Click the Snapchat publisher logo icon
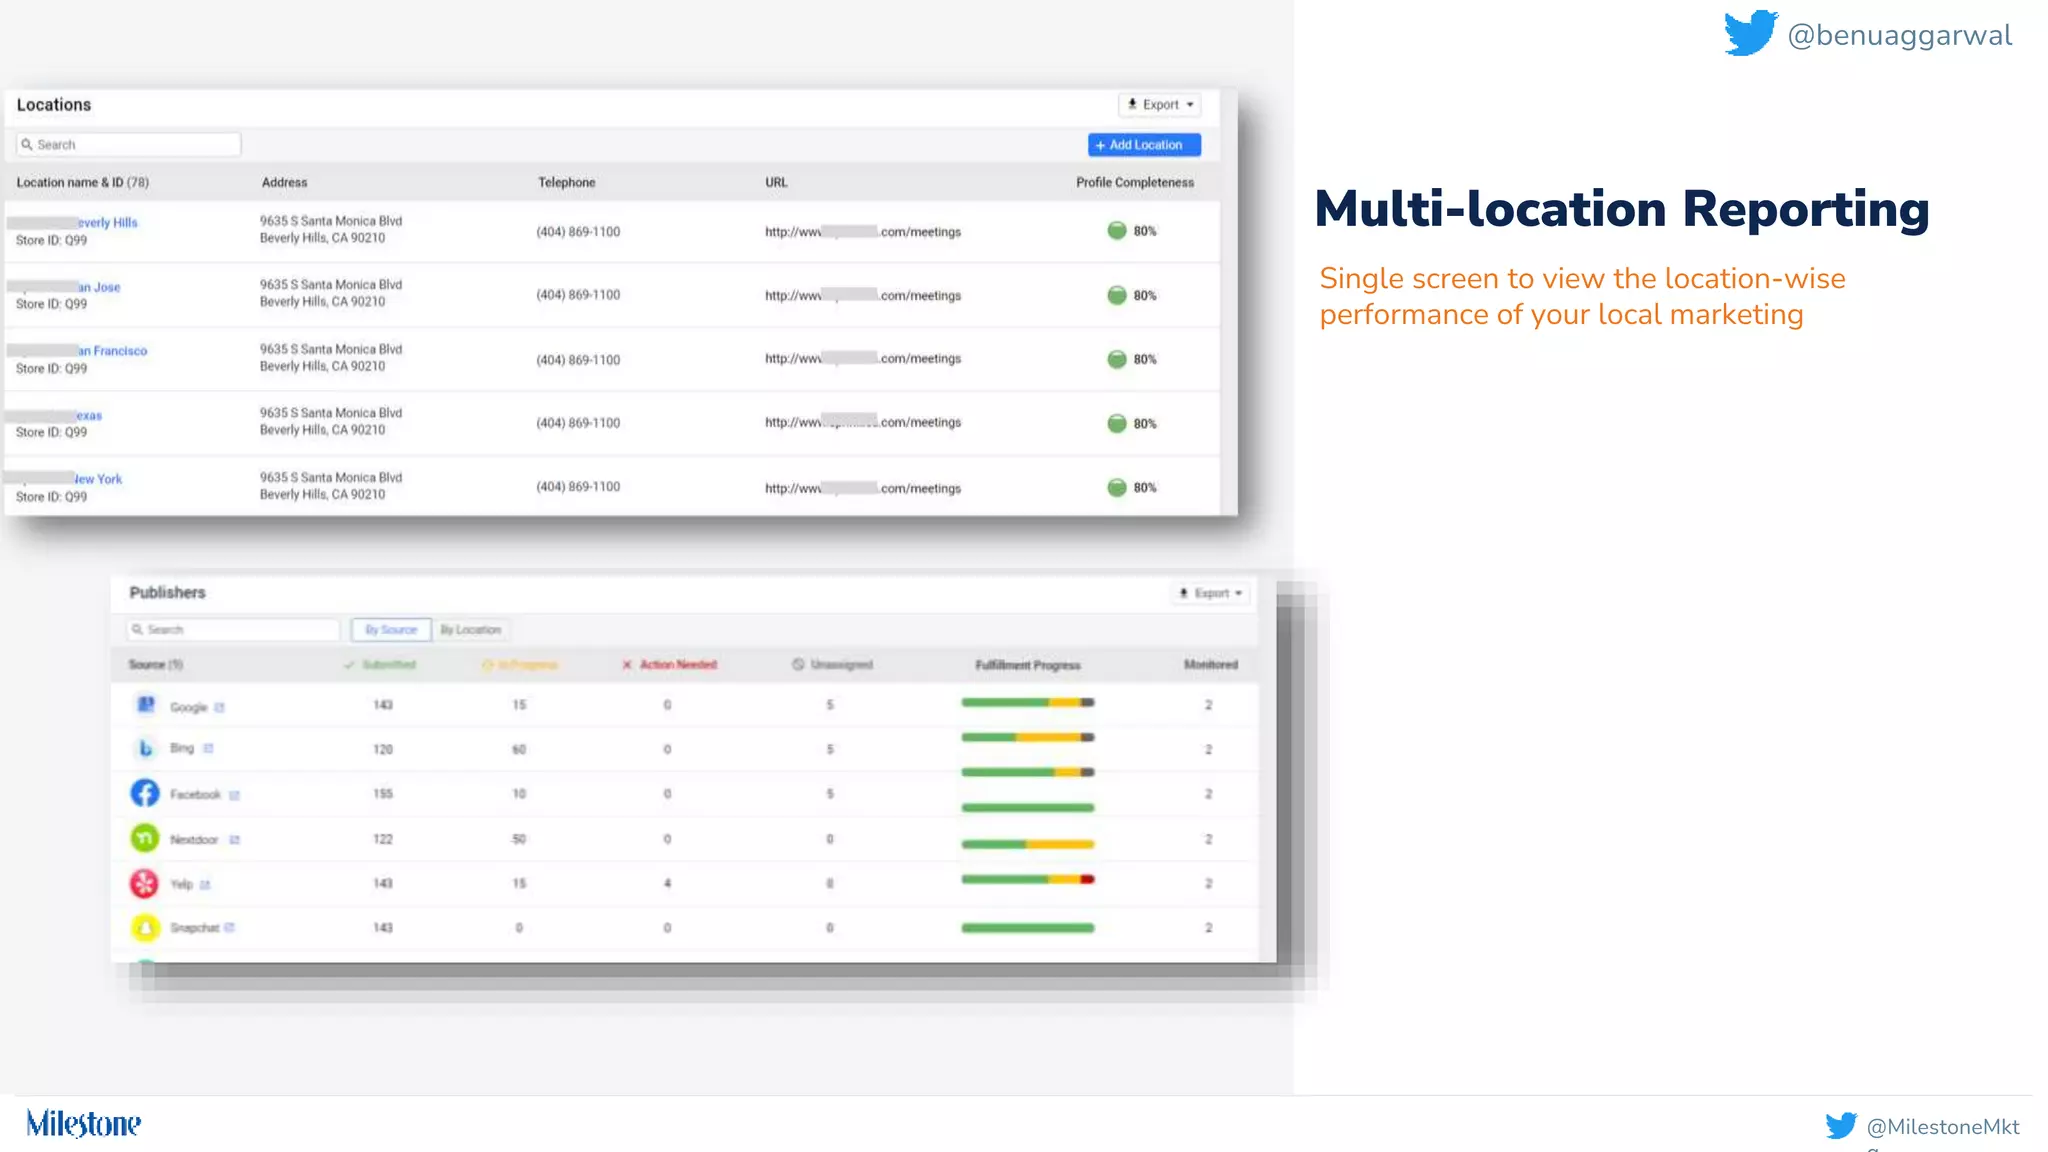 [x=145, y=927]
